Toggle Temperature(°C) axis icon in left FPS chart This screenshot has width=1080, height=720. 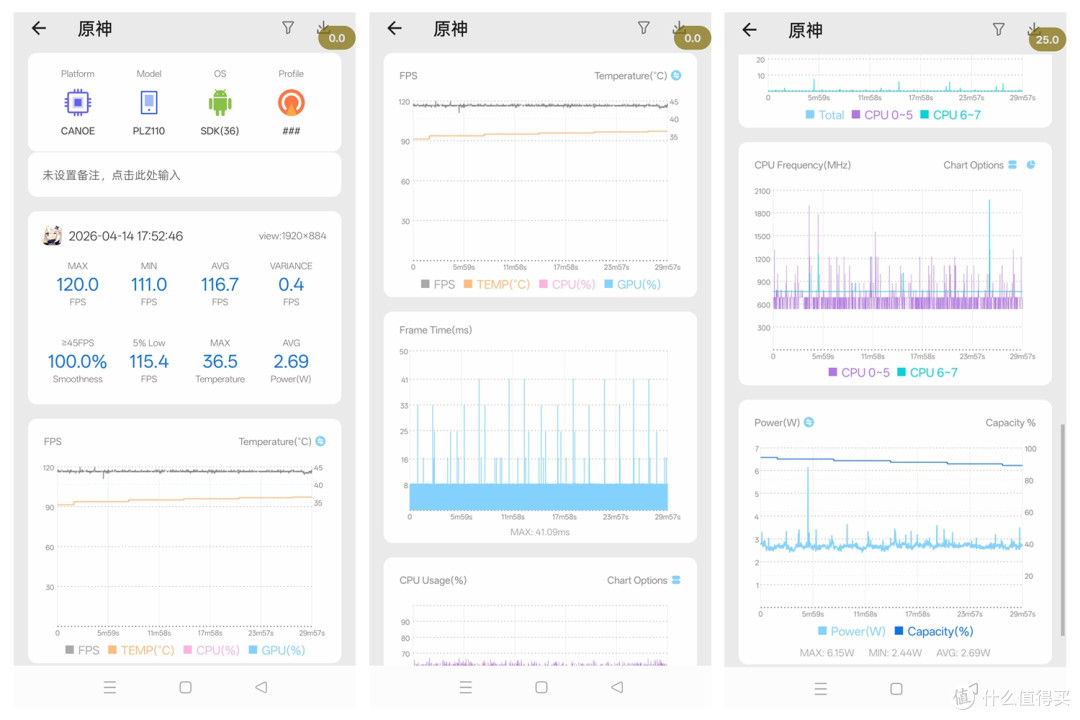tap(320, 441)
